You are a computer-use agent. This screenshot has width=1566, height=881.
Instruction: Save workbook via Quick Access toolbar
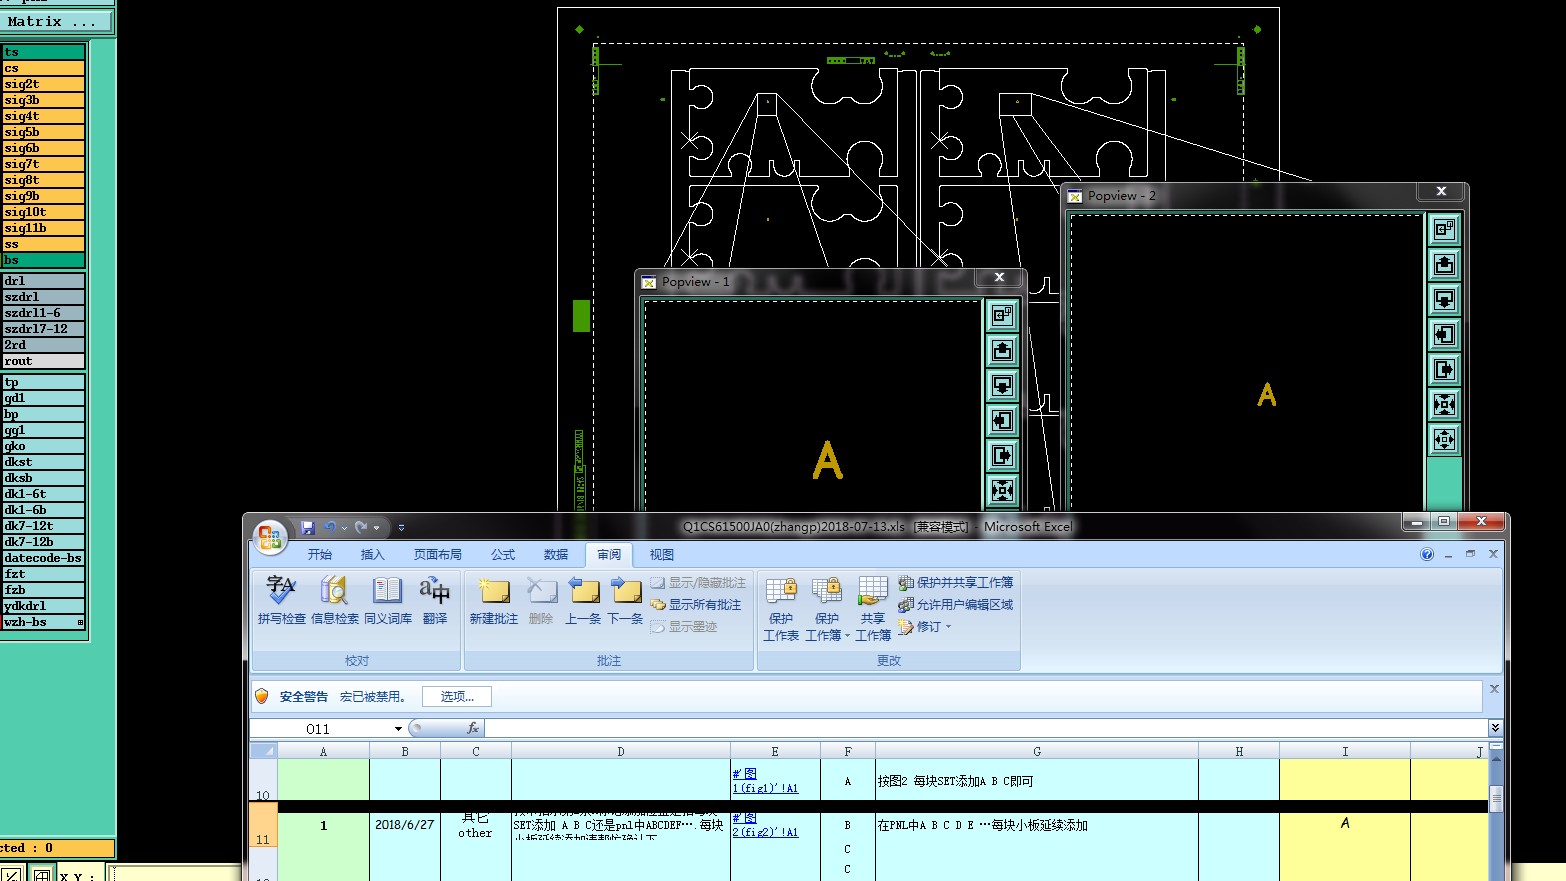click(308, 527)
